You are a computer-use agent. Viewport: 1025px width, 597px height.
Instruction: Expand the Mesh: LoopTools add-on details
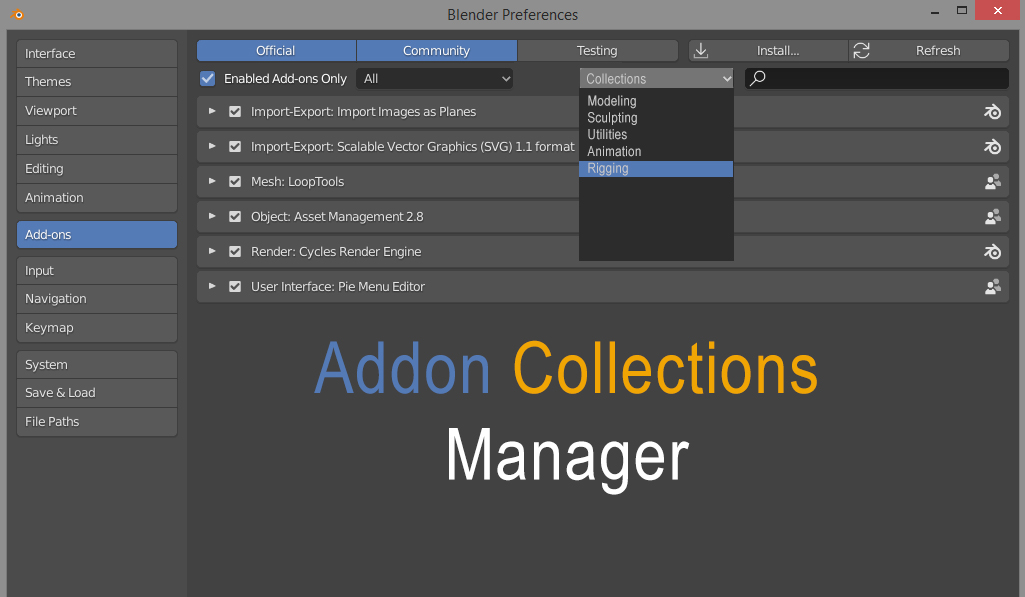tap(212, 181)
